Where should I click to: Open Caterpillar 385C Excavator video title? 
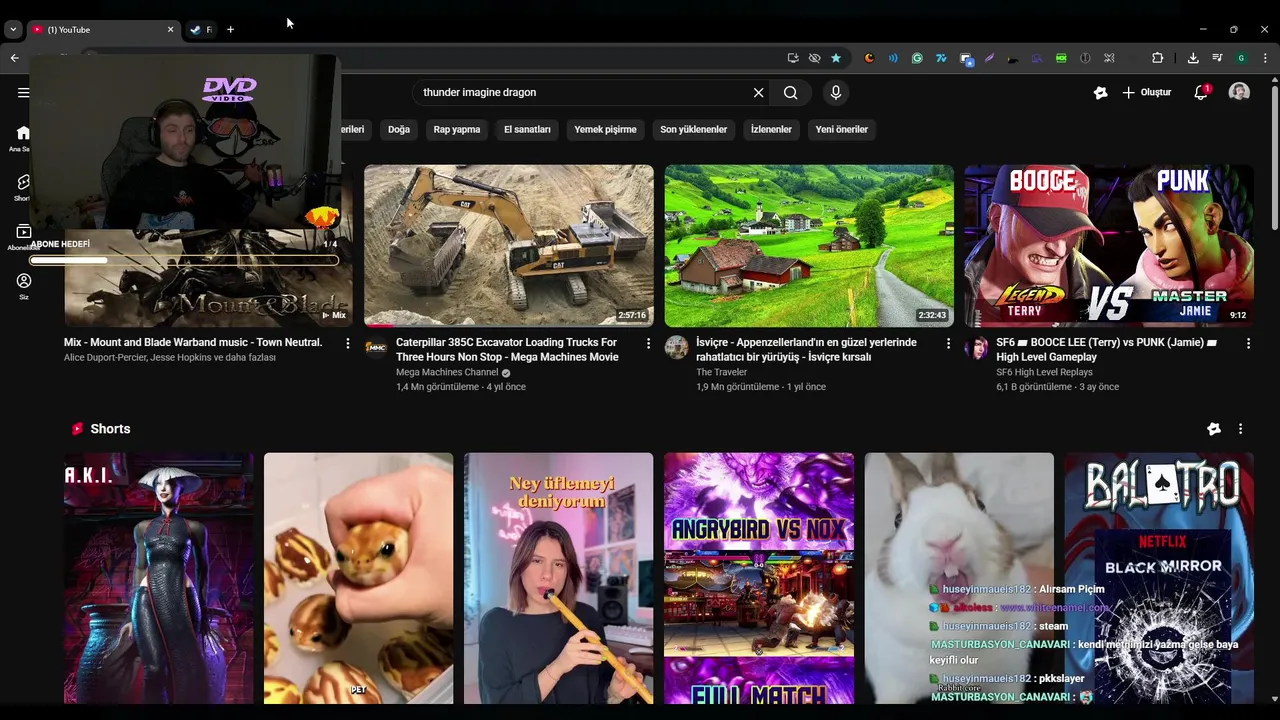point(507,349)
